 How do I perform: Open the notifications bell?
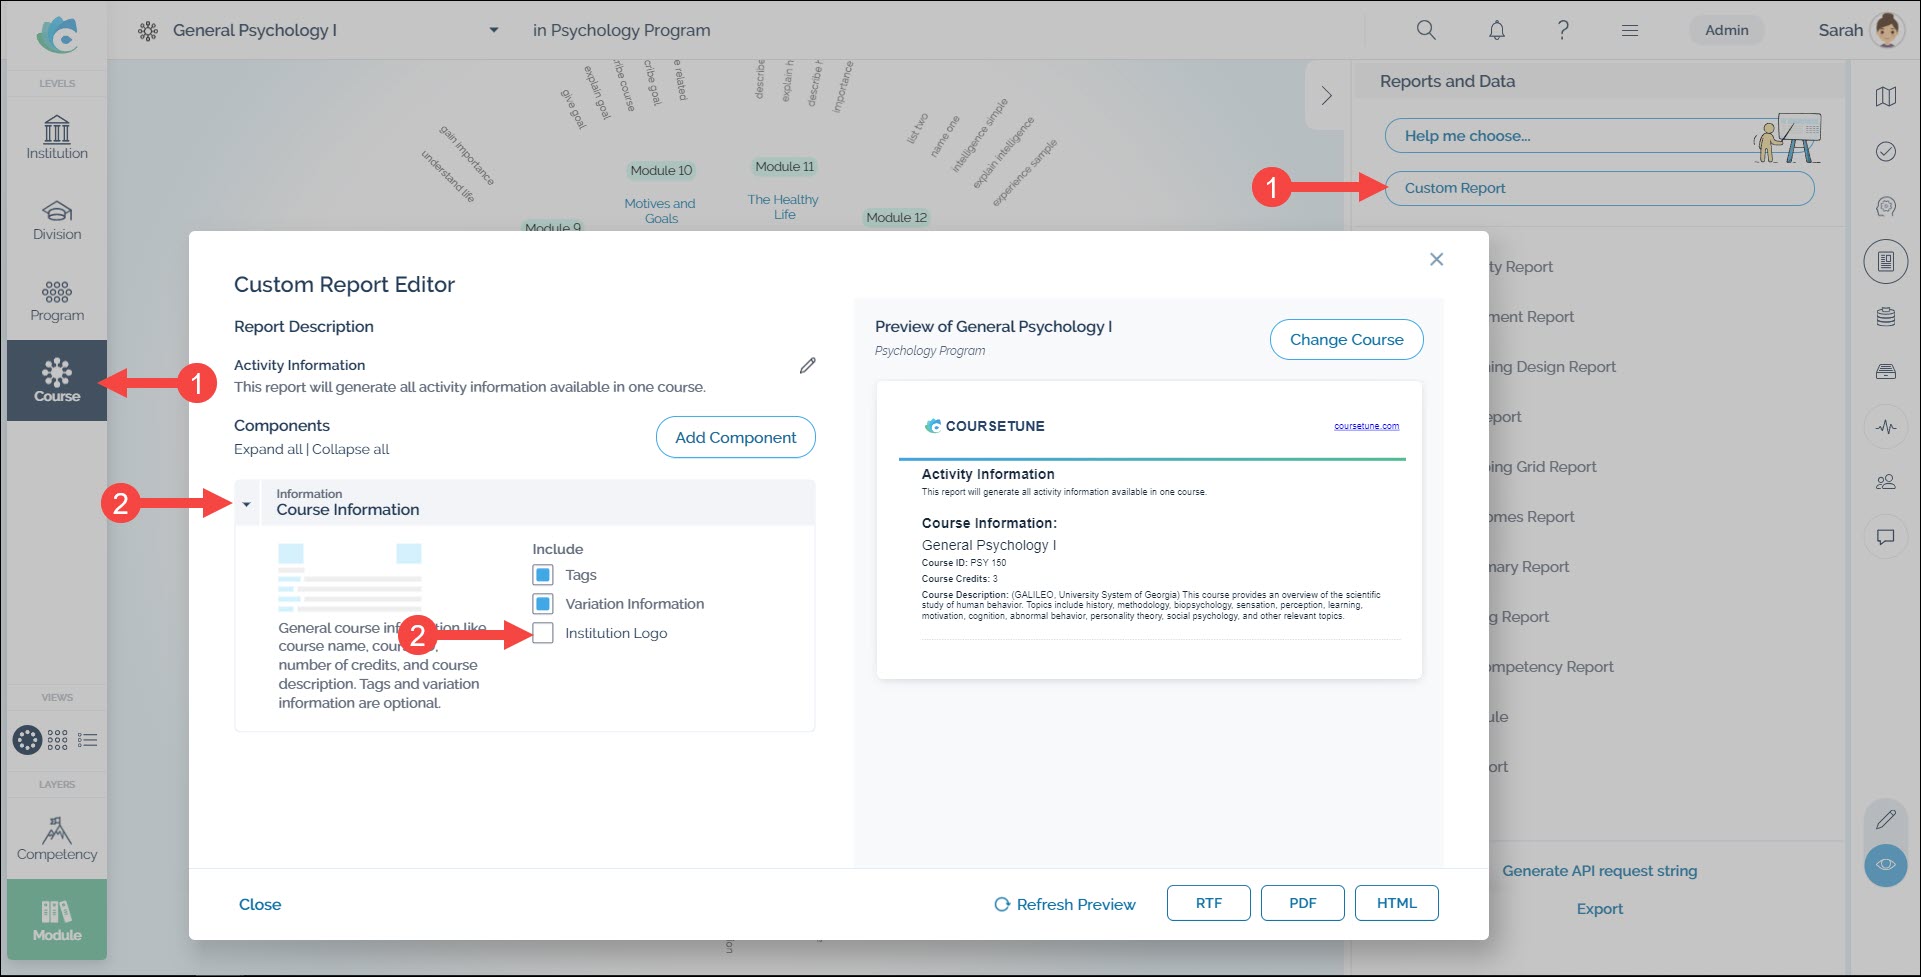1496,30
